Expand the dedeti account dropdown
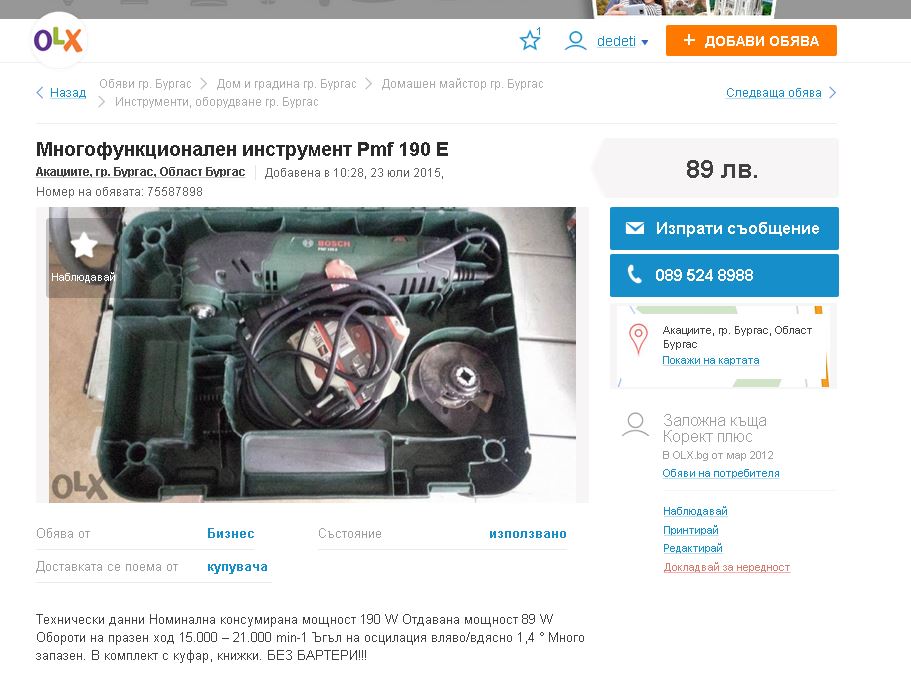 click(622, 41)
